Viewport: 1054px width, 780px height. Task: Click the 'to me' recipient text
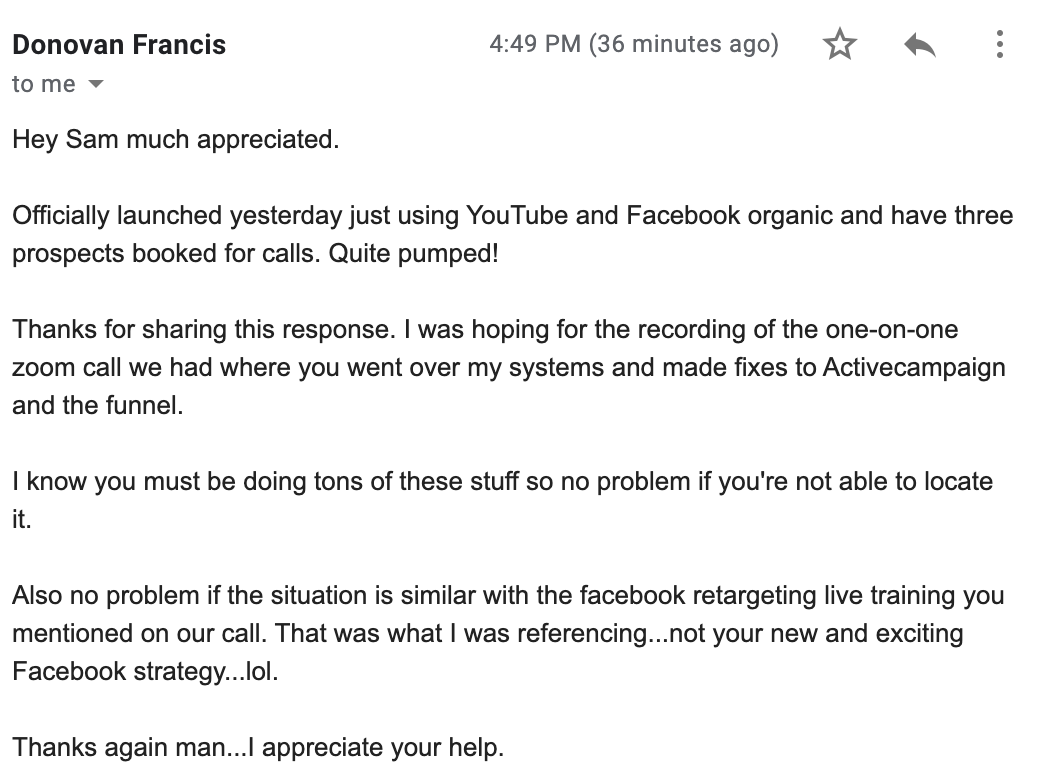point(44,84)
